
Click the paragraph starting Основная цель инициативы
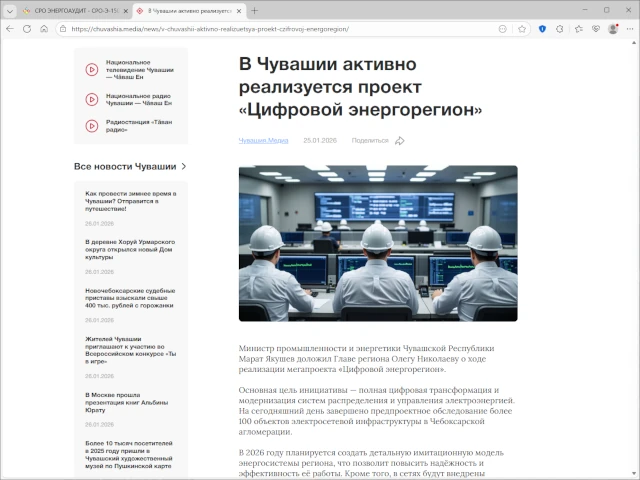coord(377,411)
